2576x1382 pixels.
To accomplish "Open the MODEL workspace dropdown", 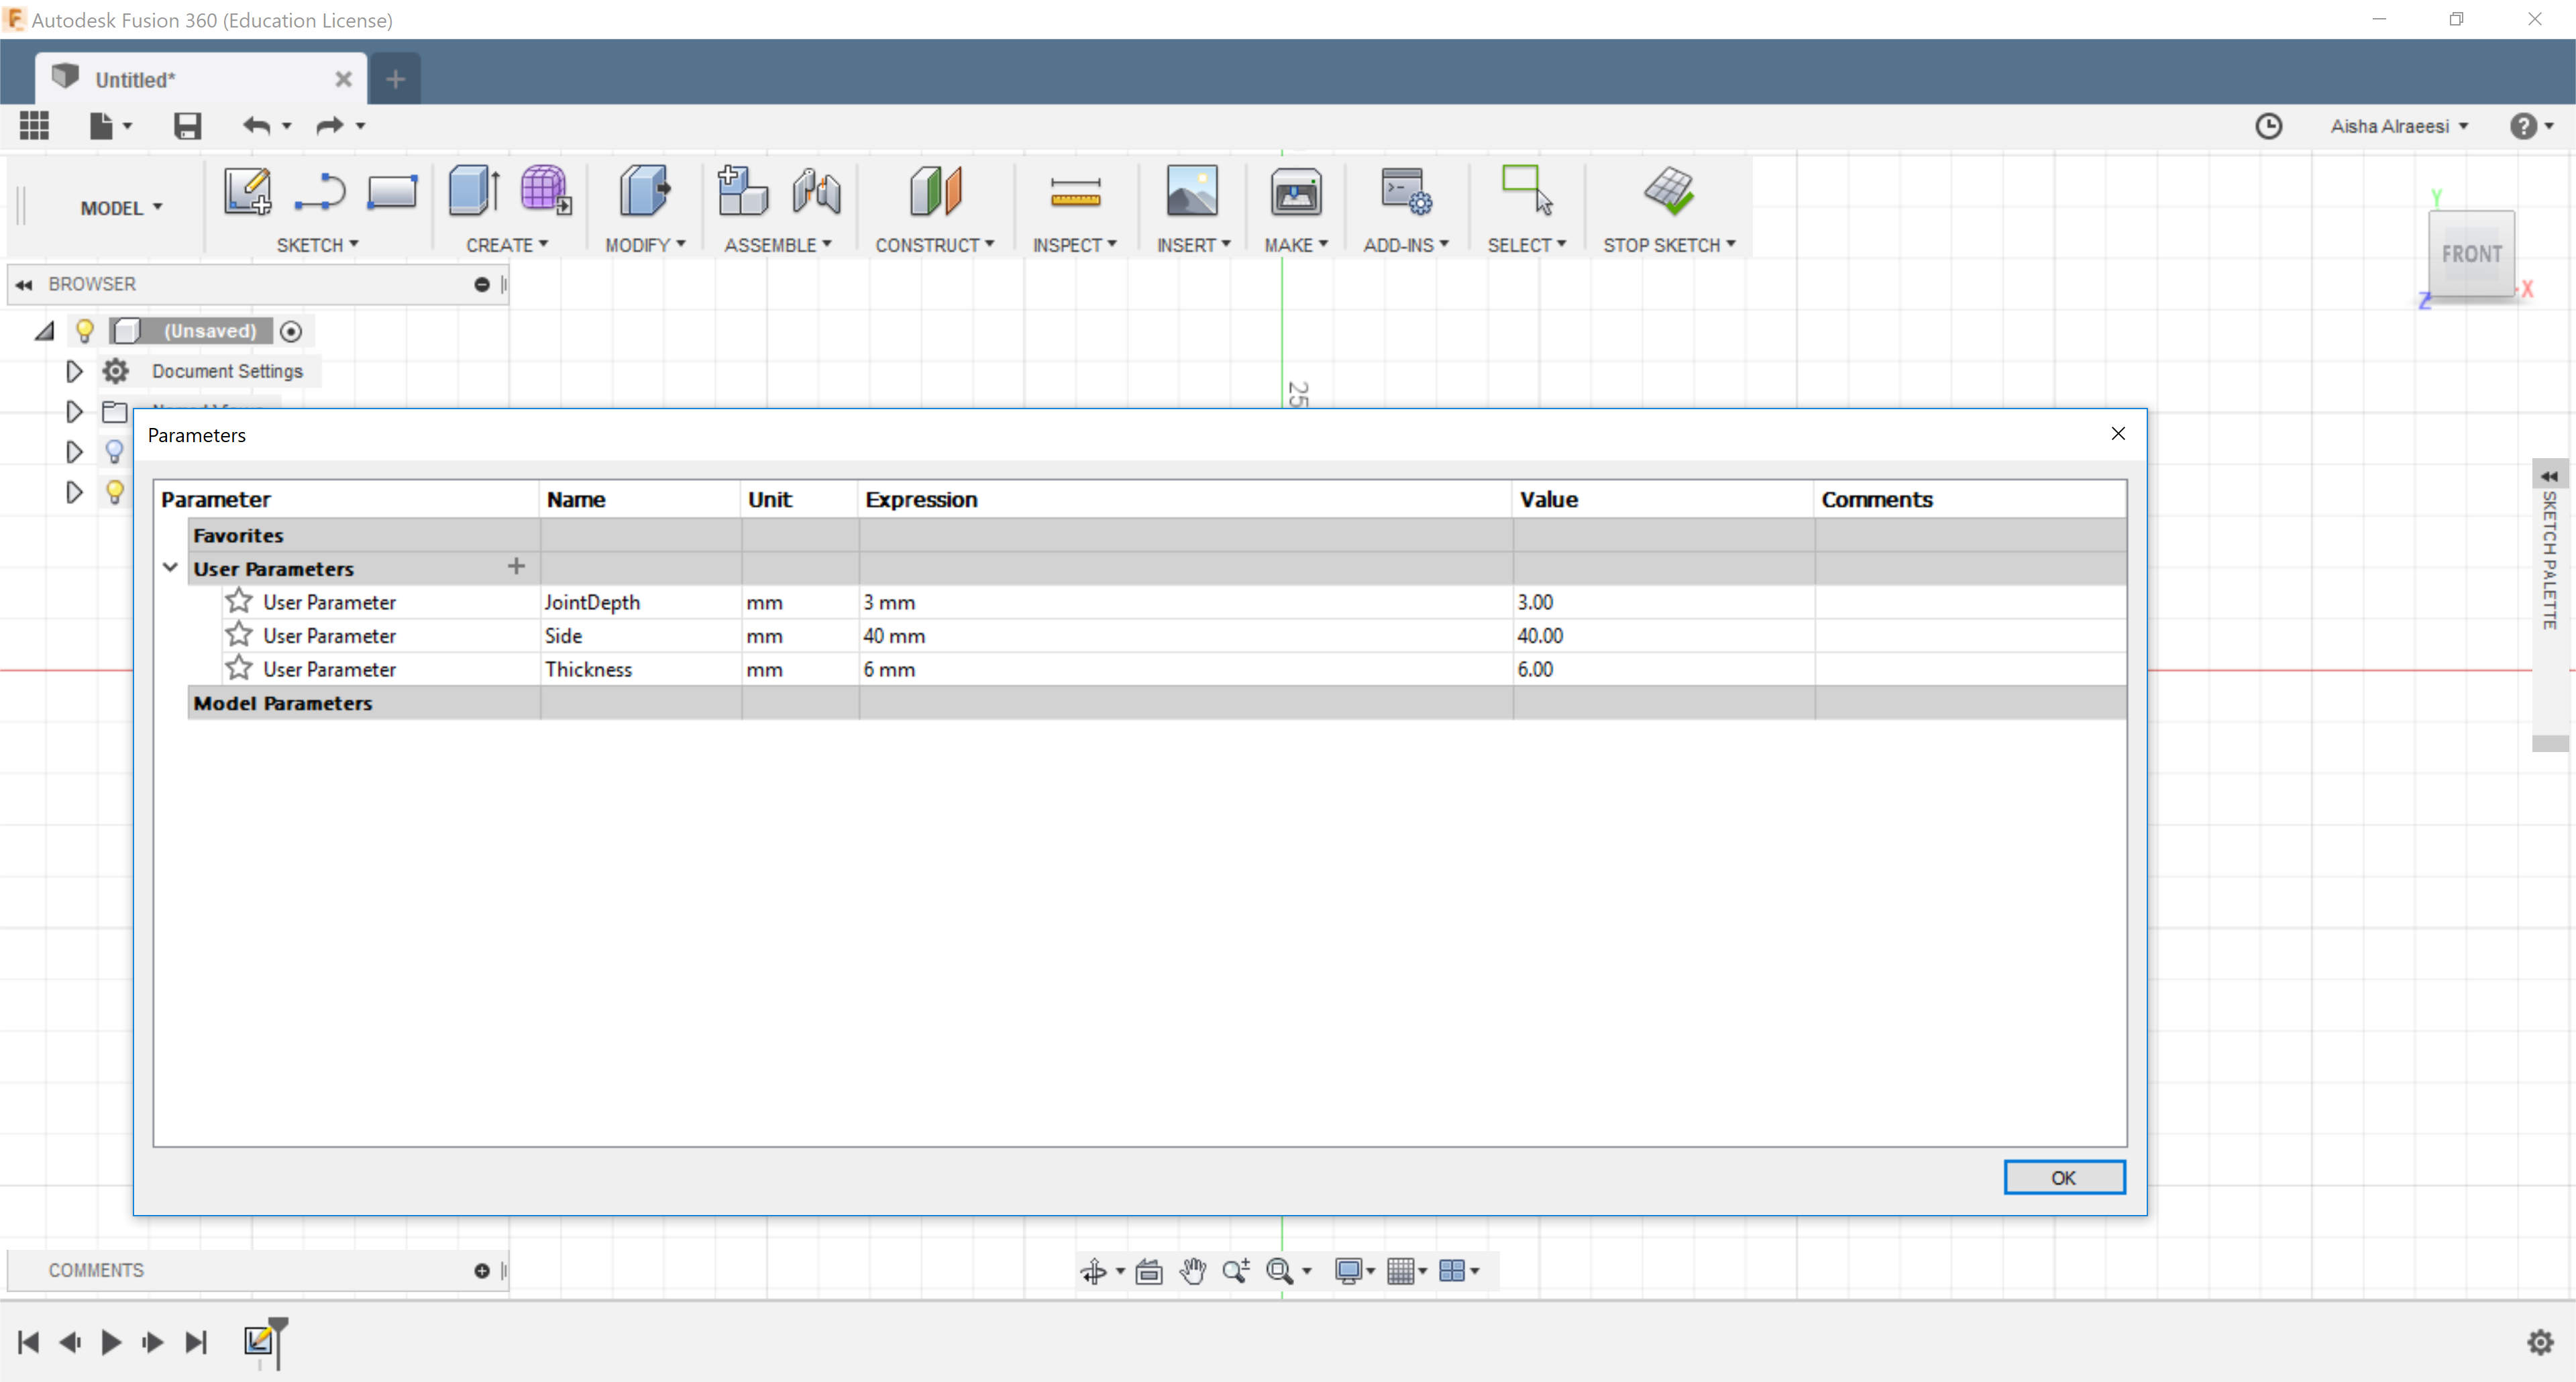I will coord(120,208).
